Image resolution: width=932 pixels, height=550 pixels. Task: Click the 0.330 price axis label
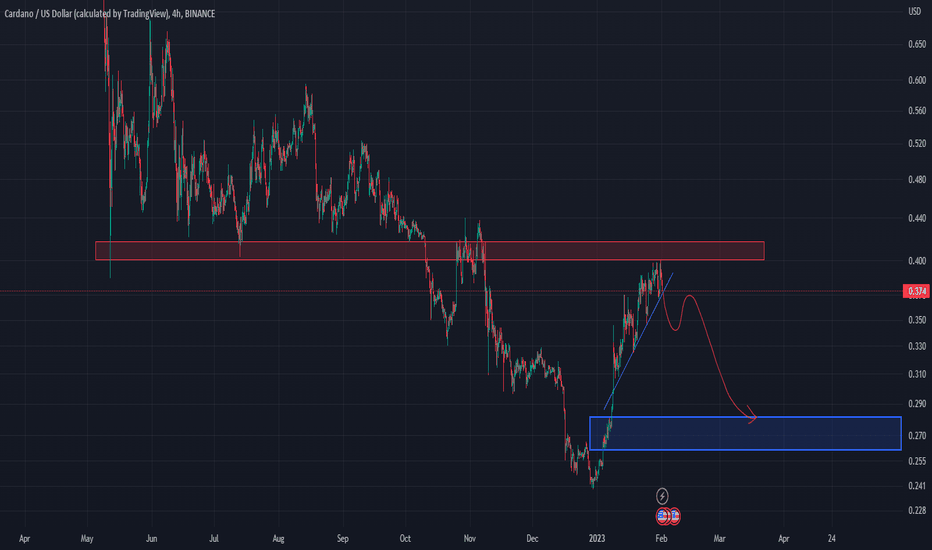(917, 346)
